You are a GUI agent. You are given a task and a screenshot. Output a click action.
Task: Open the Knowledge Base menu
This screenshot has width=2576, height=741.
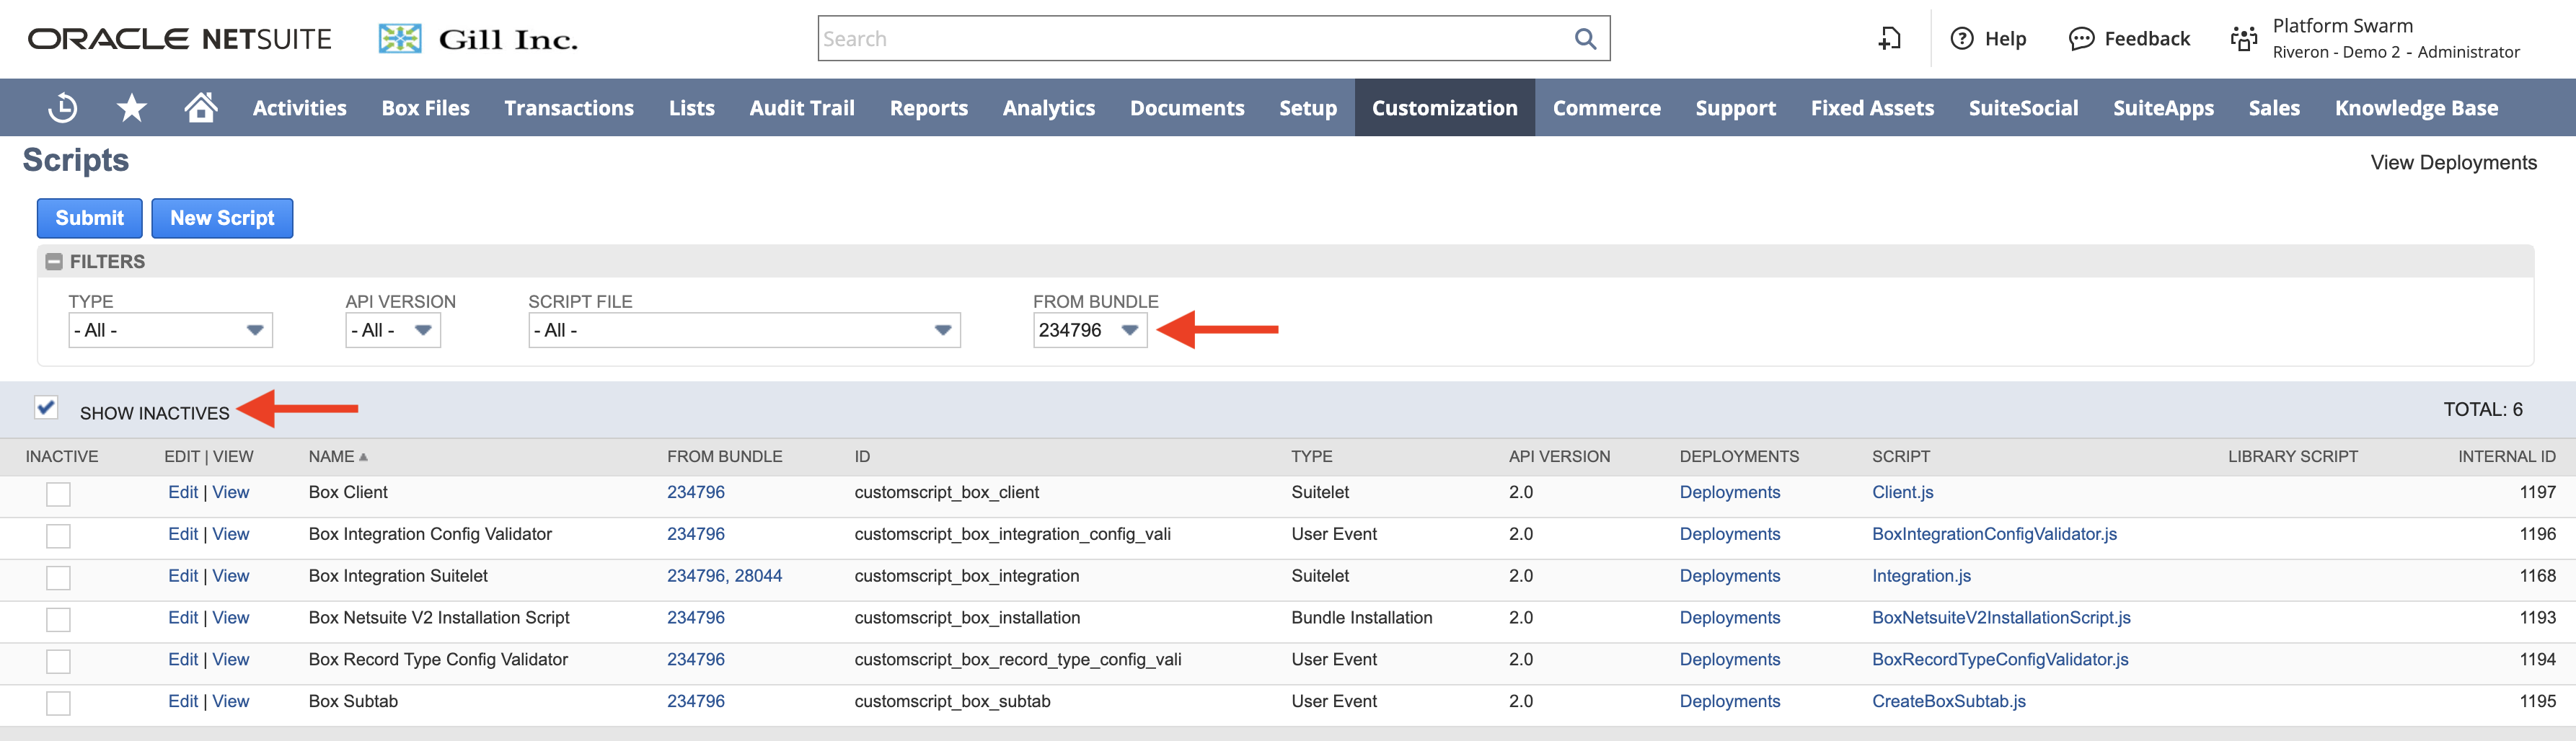[2416, 108]
